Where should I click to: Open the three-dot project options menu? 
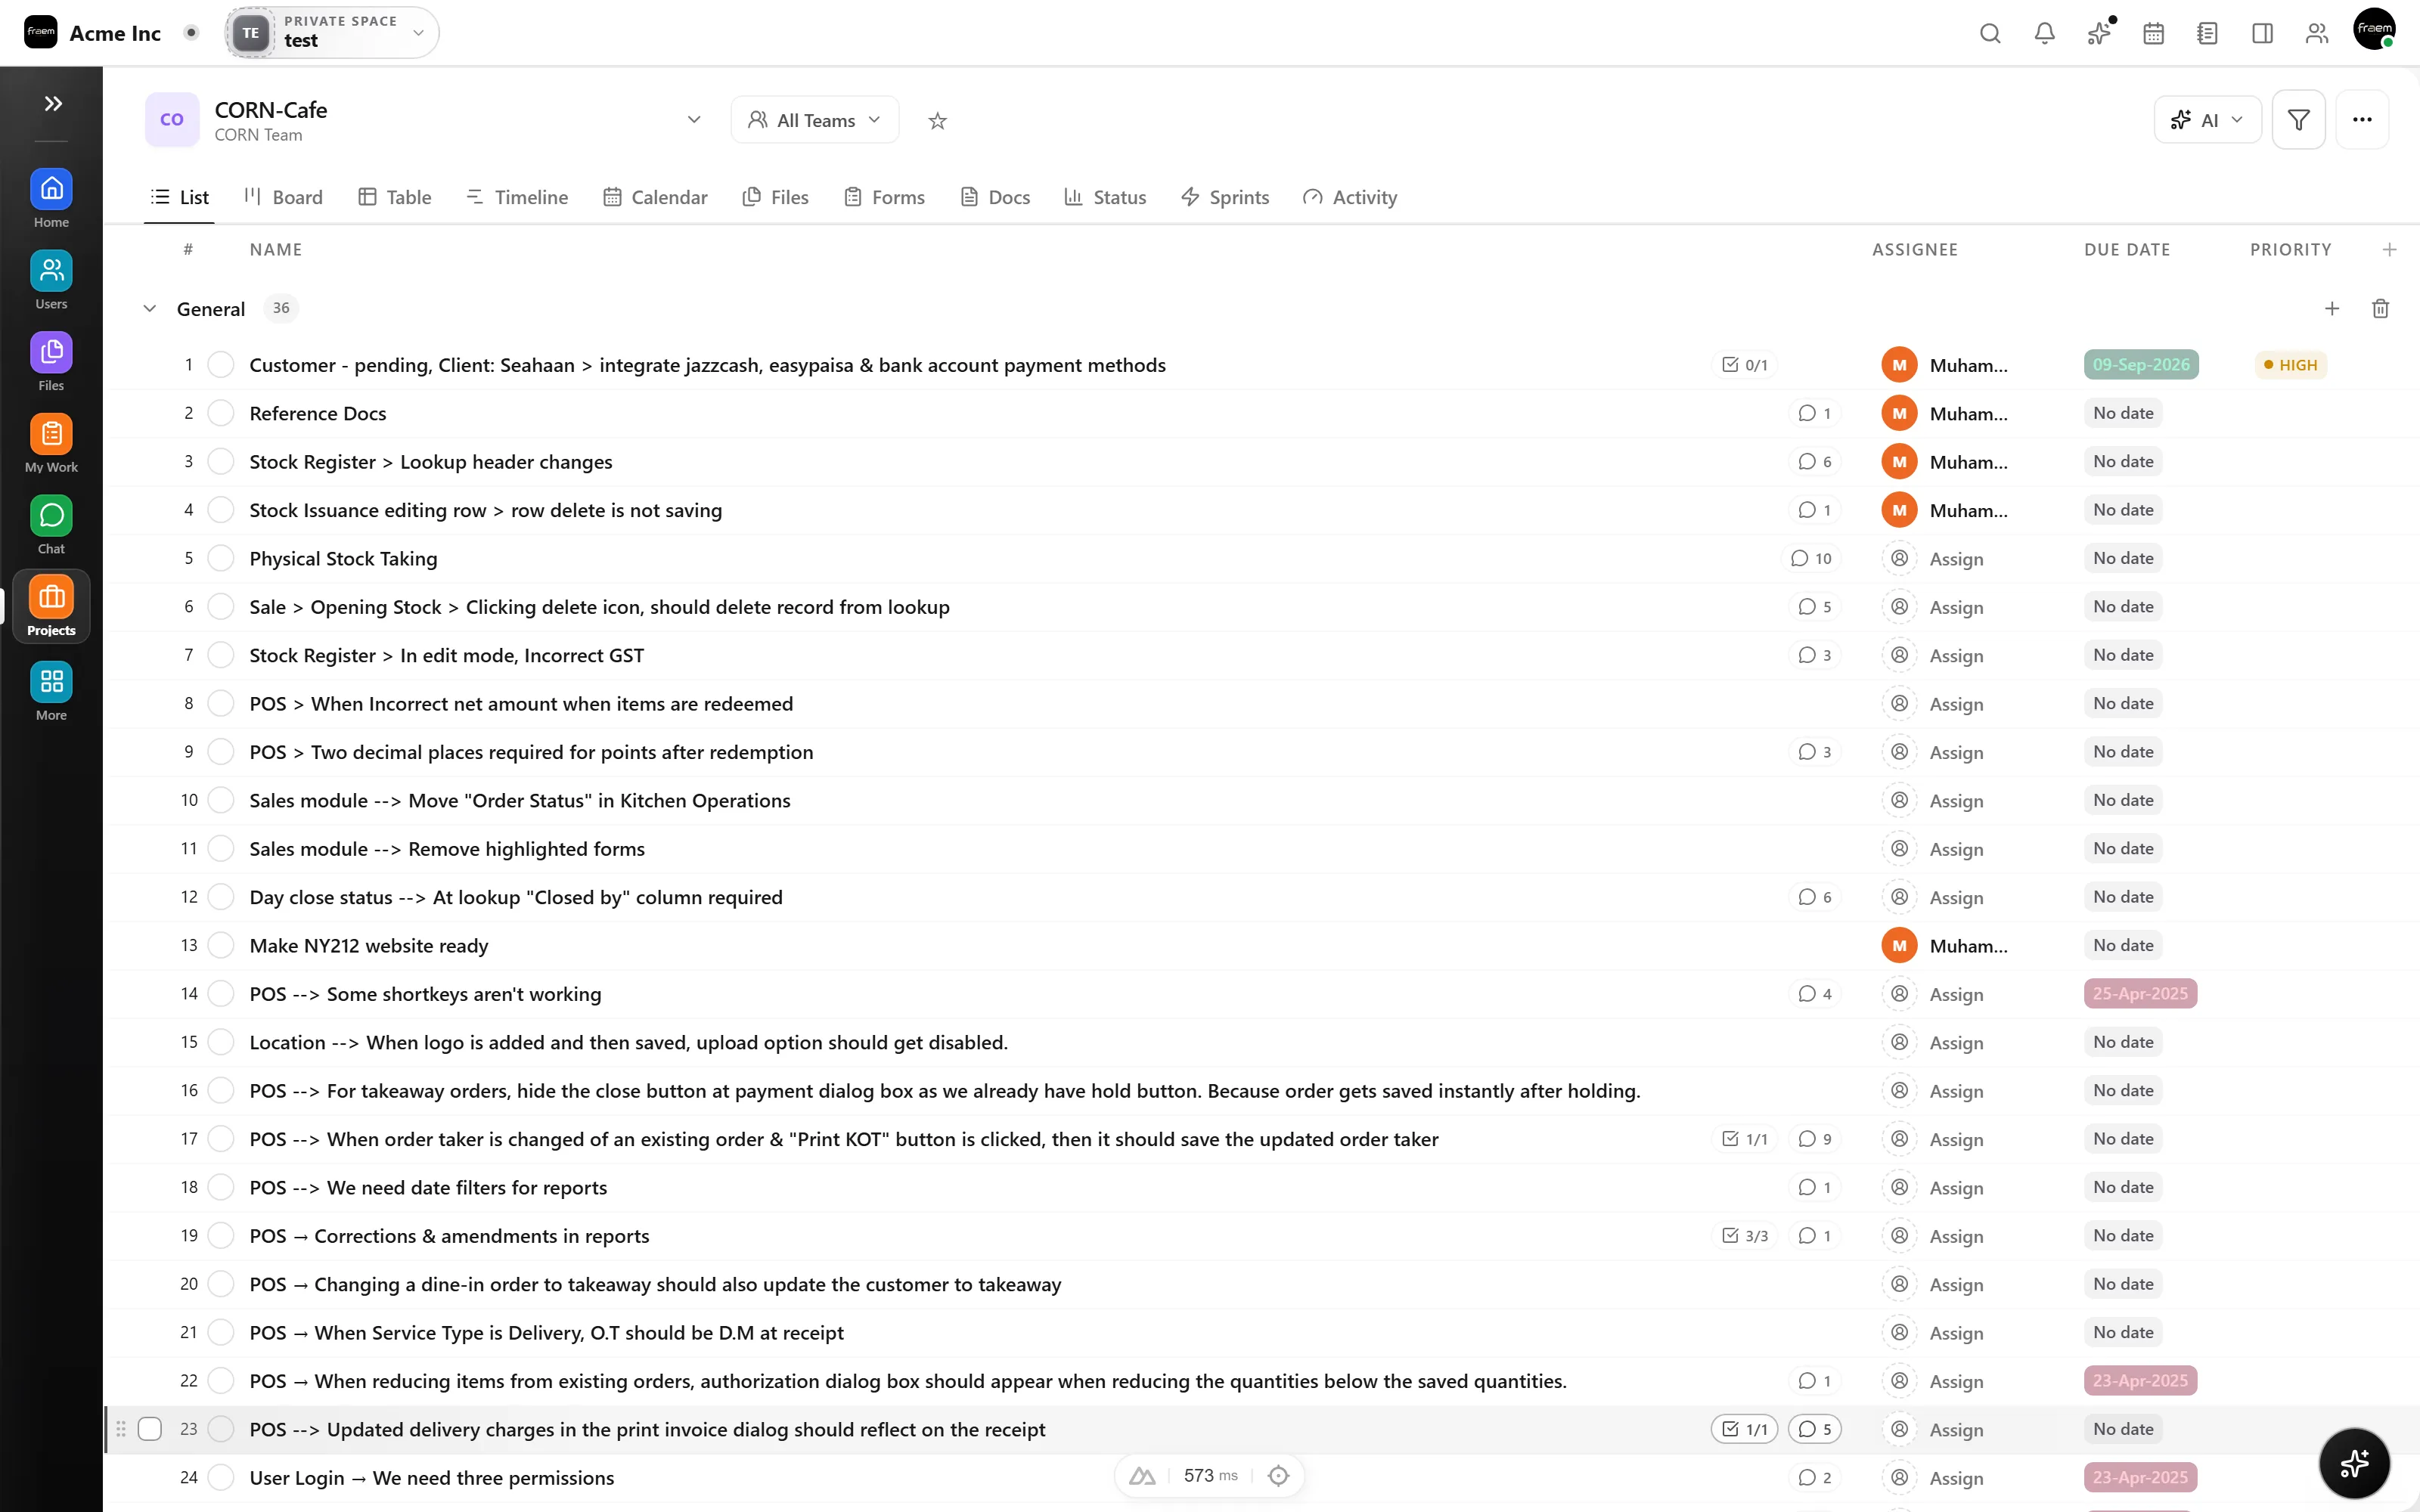(x=2362, y=120)
